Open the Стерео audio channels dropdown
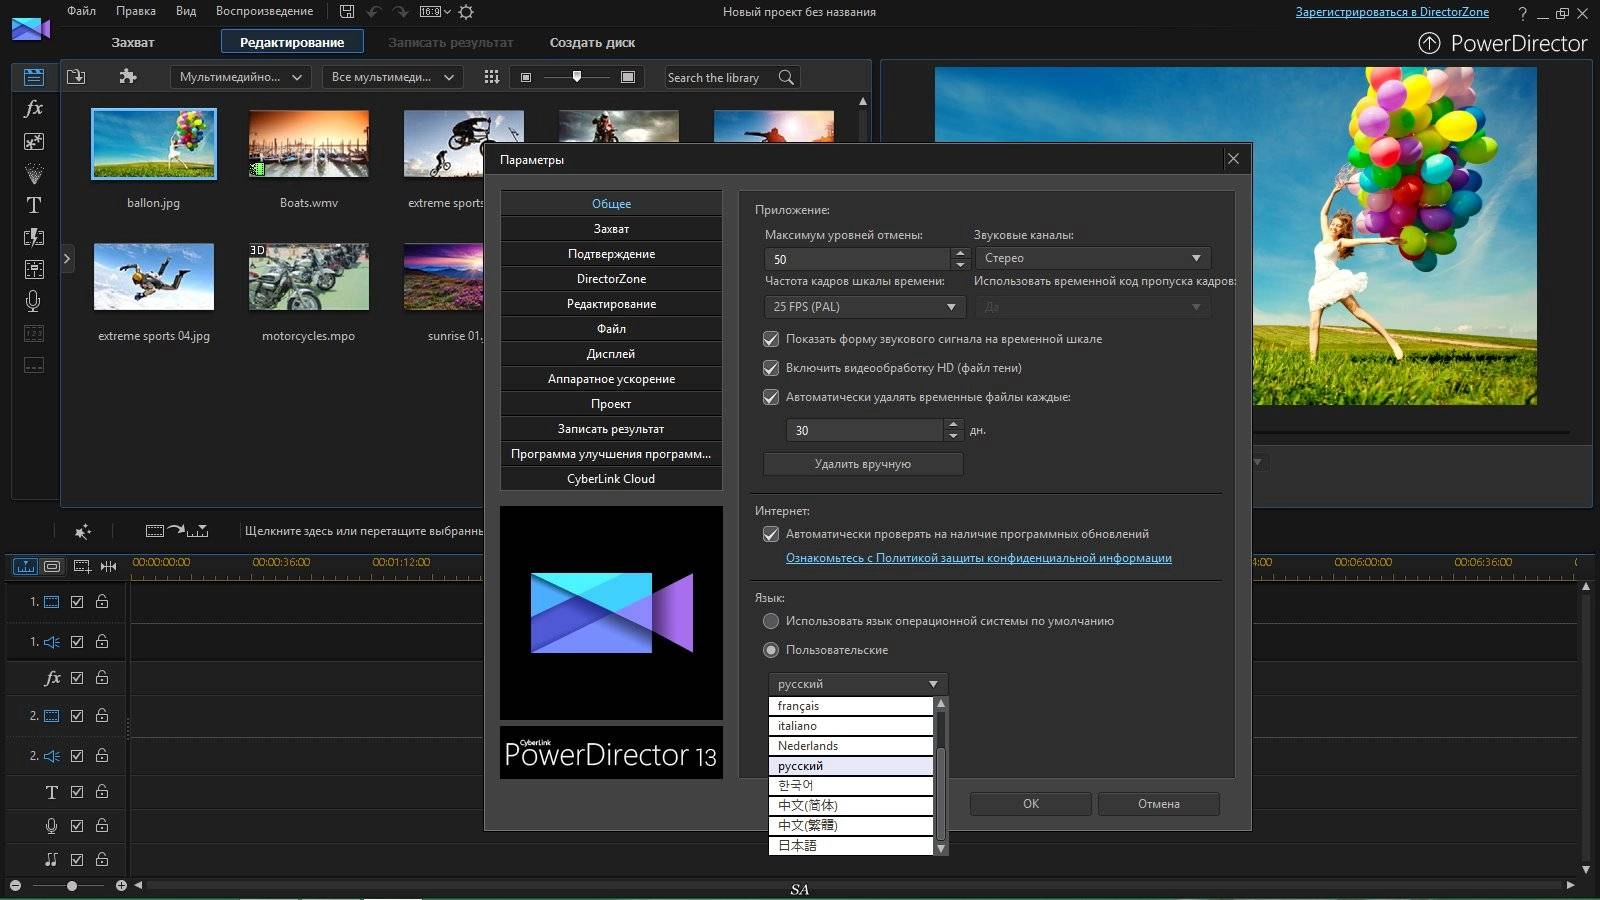Viewport: 1600px width, 900px height. (1092, 258)
